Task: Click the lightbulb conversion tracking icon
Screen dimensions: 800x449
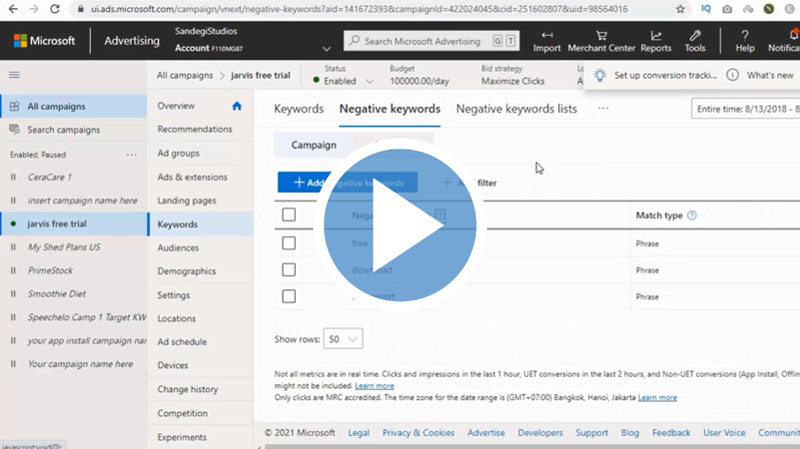Action: coord(600,76)
